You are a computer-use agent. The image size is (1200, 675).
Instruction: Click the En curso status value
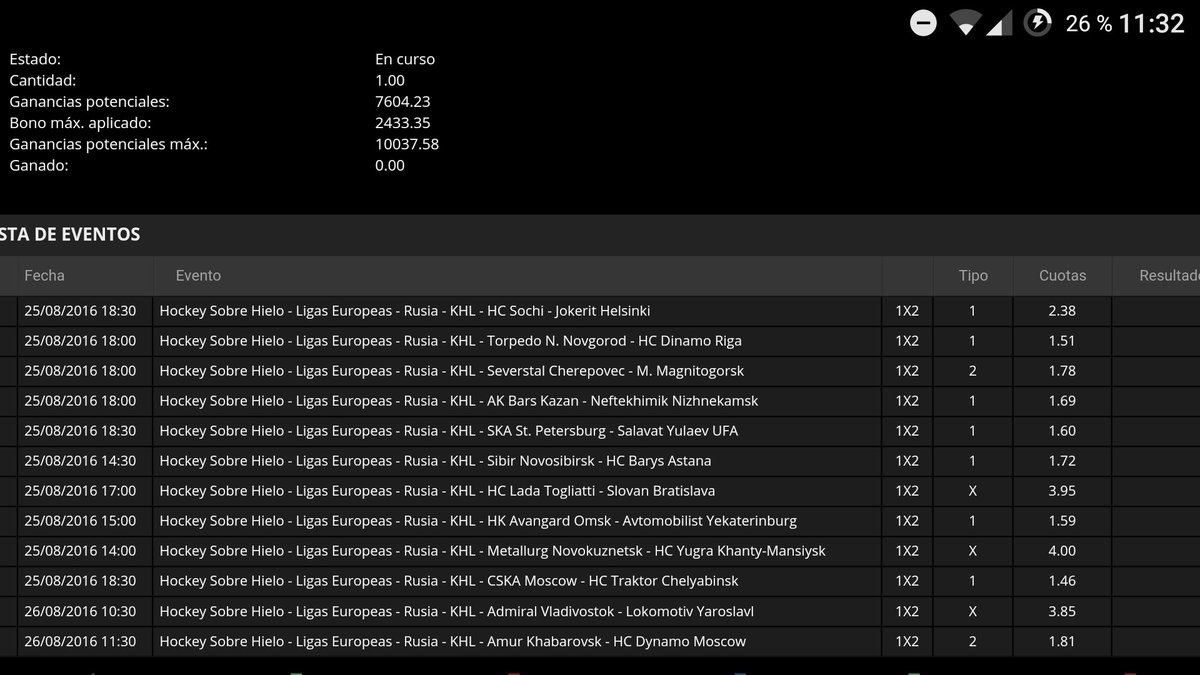[405, 59]
